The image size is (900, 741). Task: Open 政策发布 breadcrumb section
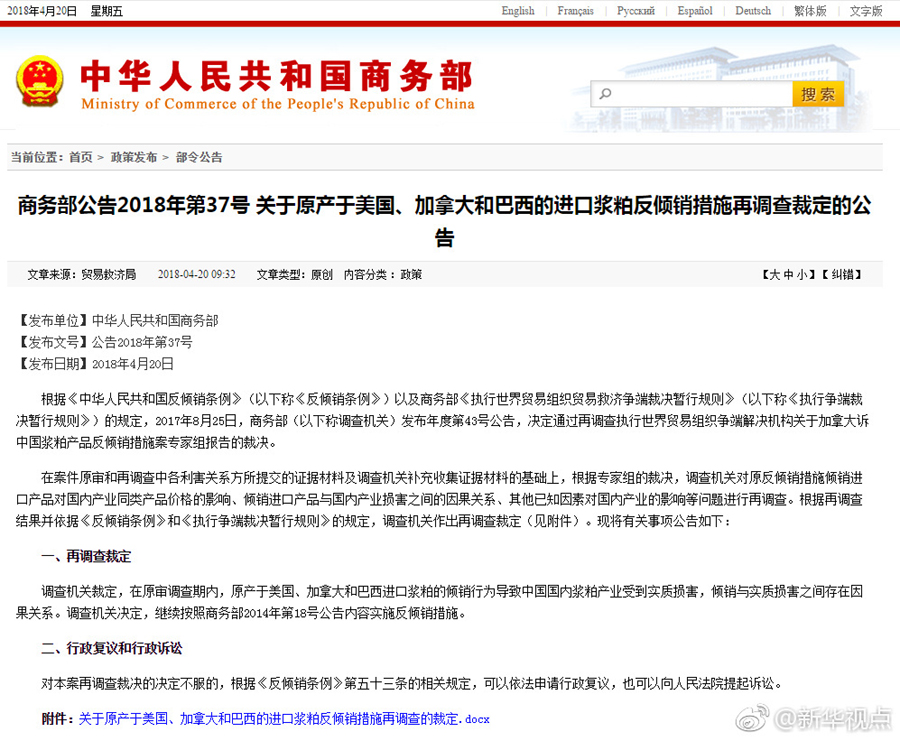point(134,157)
